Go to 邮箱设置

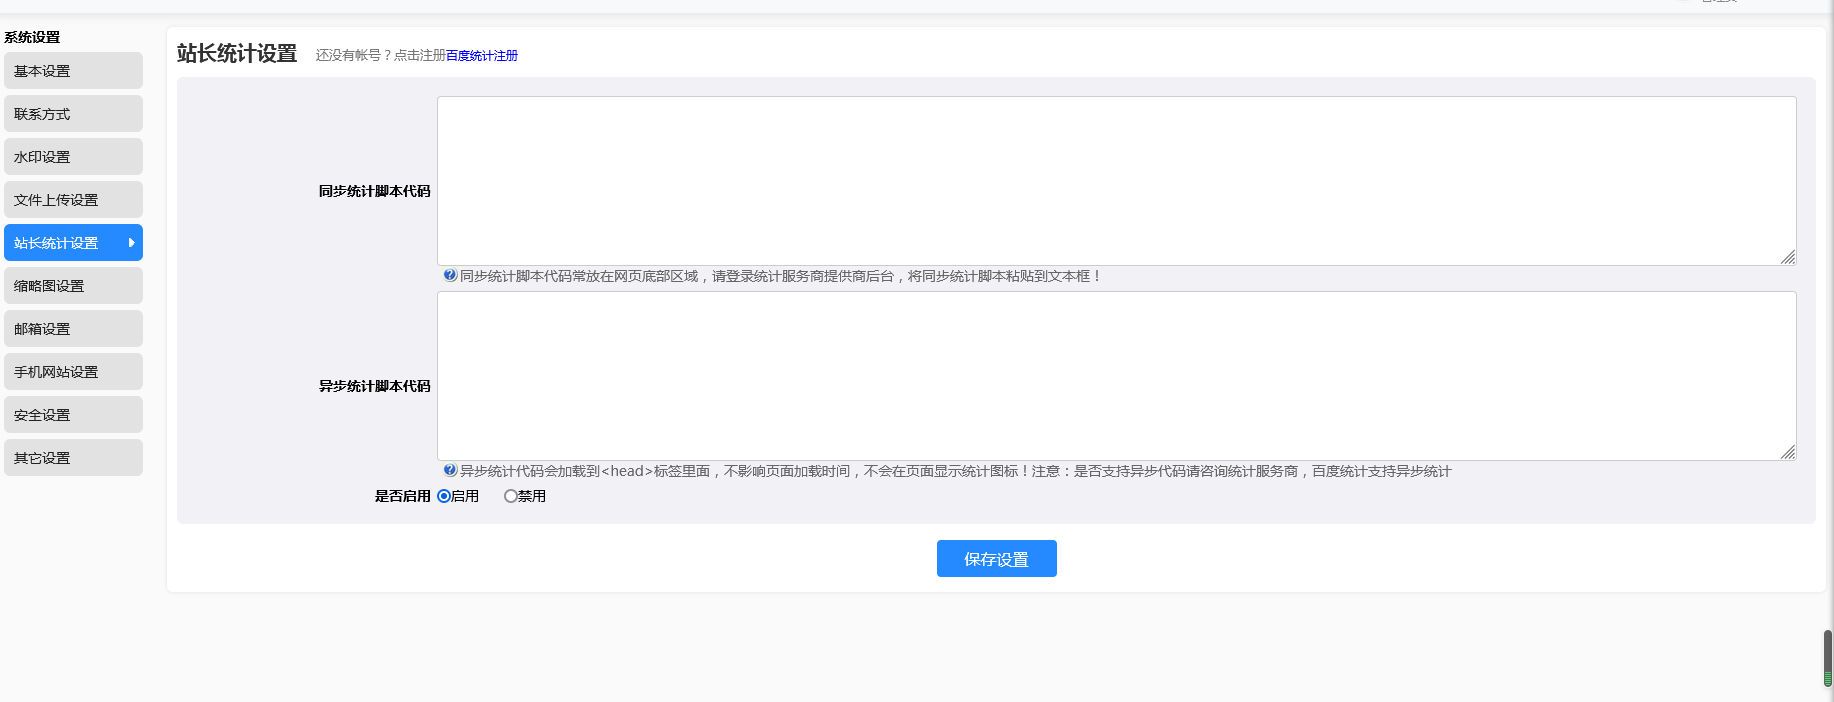(73, 329)
